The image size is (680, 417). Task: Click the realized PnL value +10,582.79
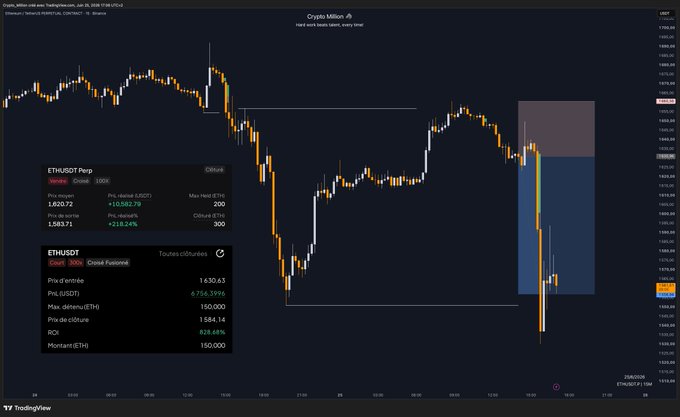(124, 204)
